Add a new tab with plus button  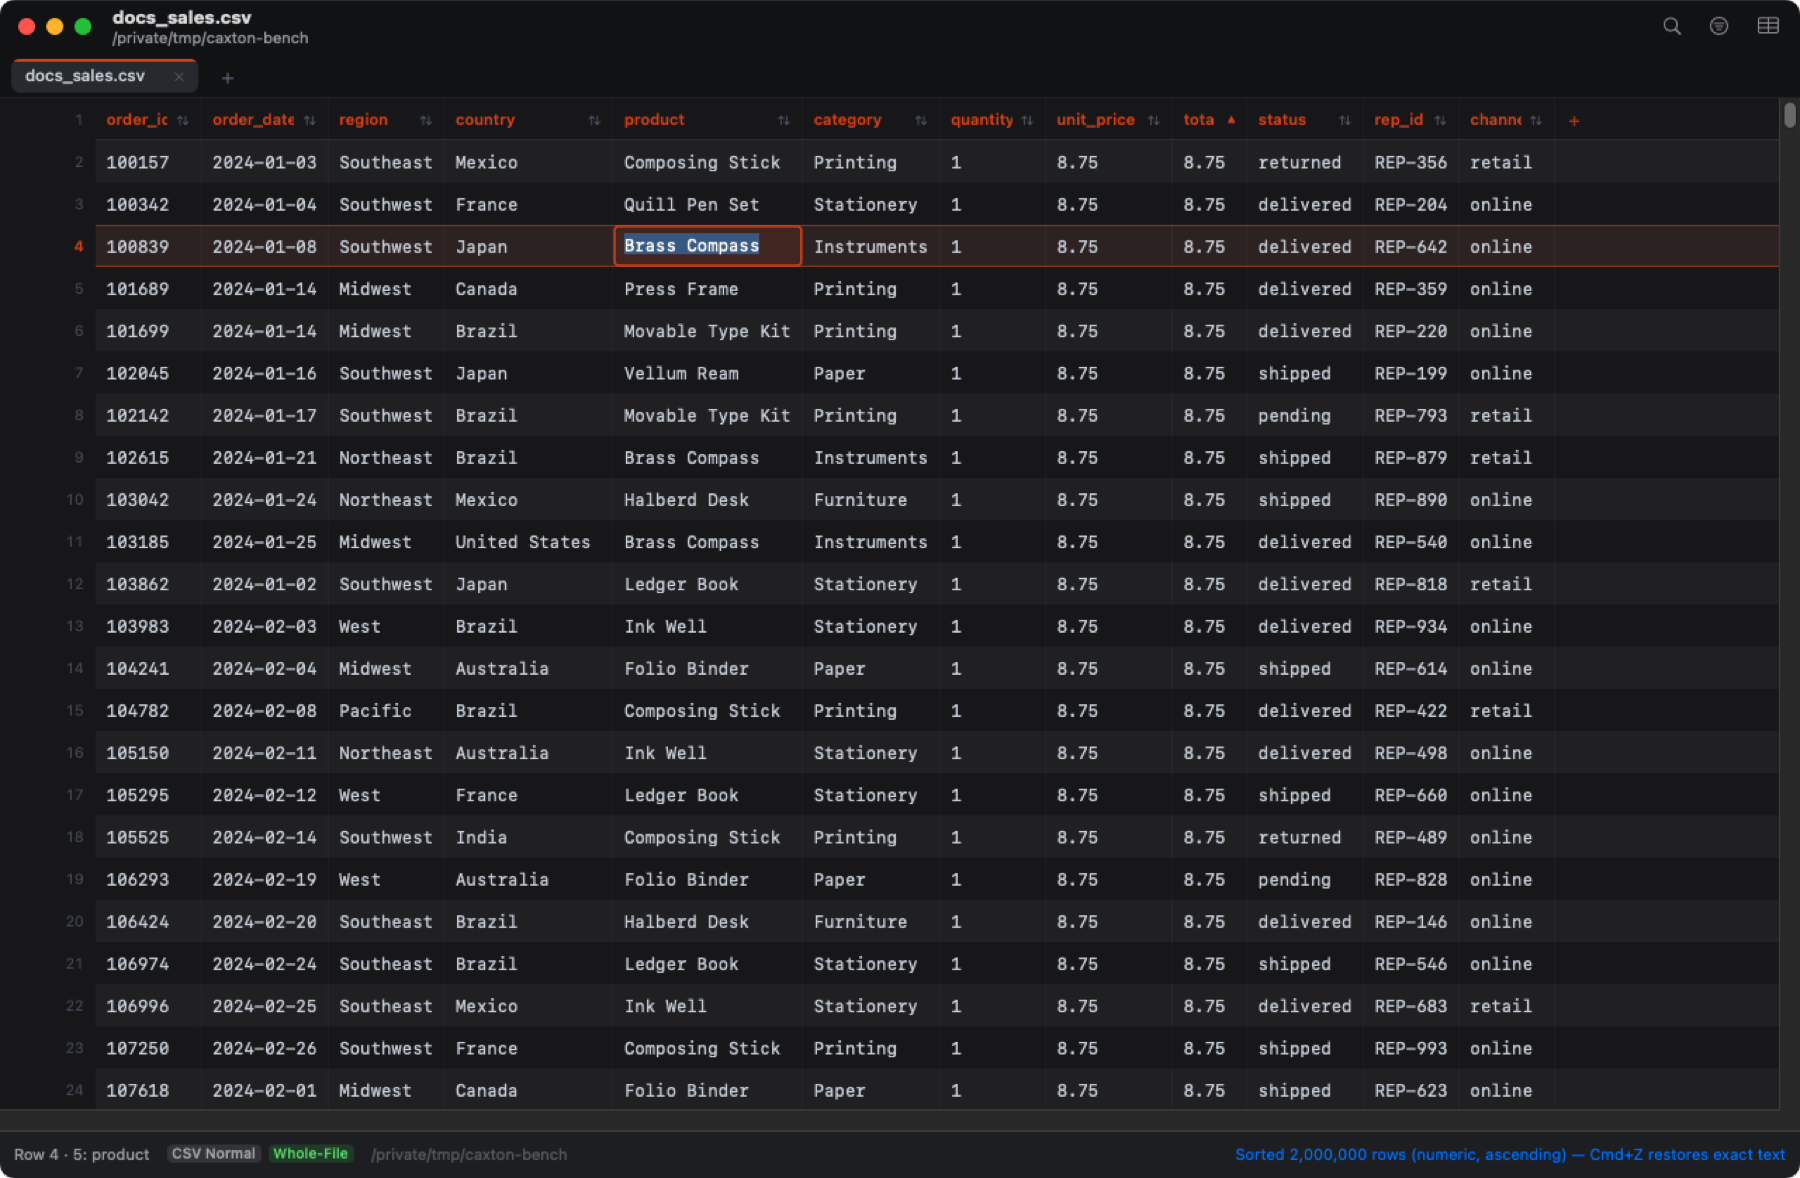(x=228, y=78)
